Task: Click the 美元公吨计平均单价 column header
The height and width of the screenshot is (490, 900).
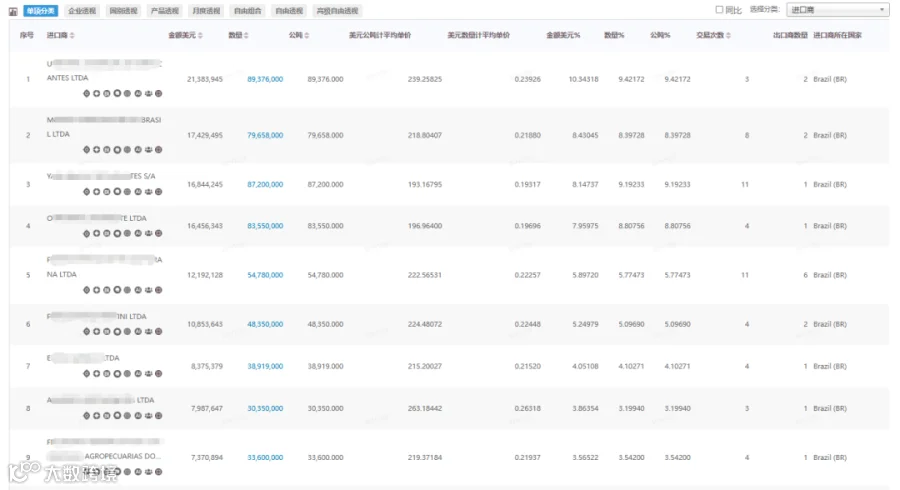Action: click(380, 36)
